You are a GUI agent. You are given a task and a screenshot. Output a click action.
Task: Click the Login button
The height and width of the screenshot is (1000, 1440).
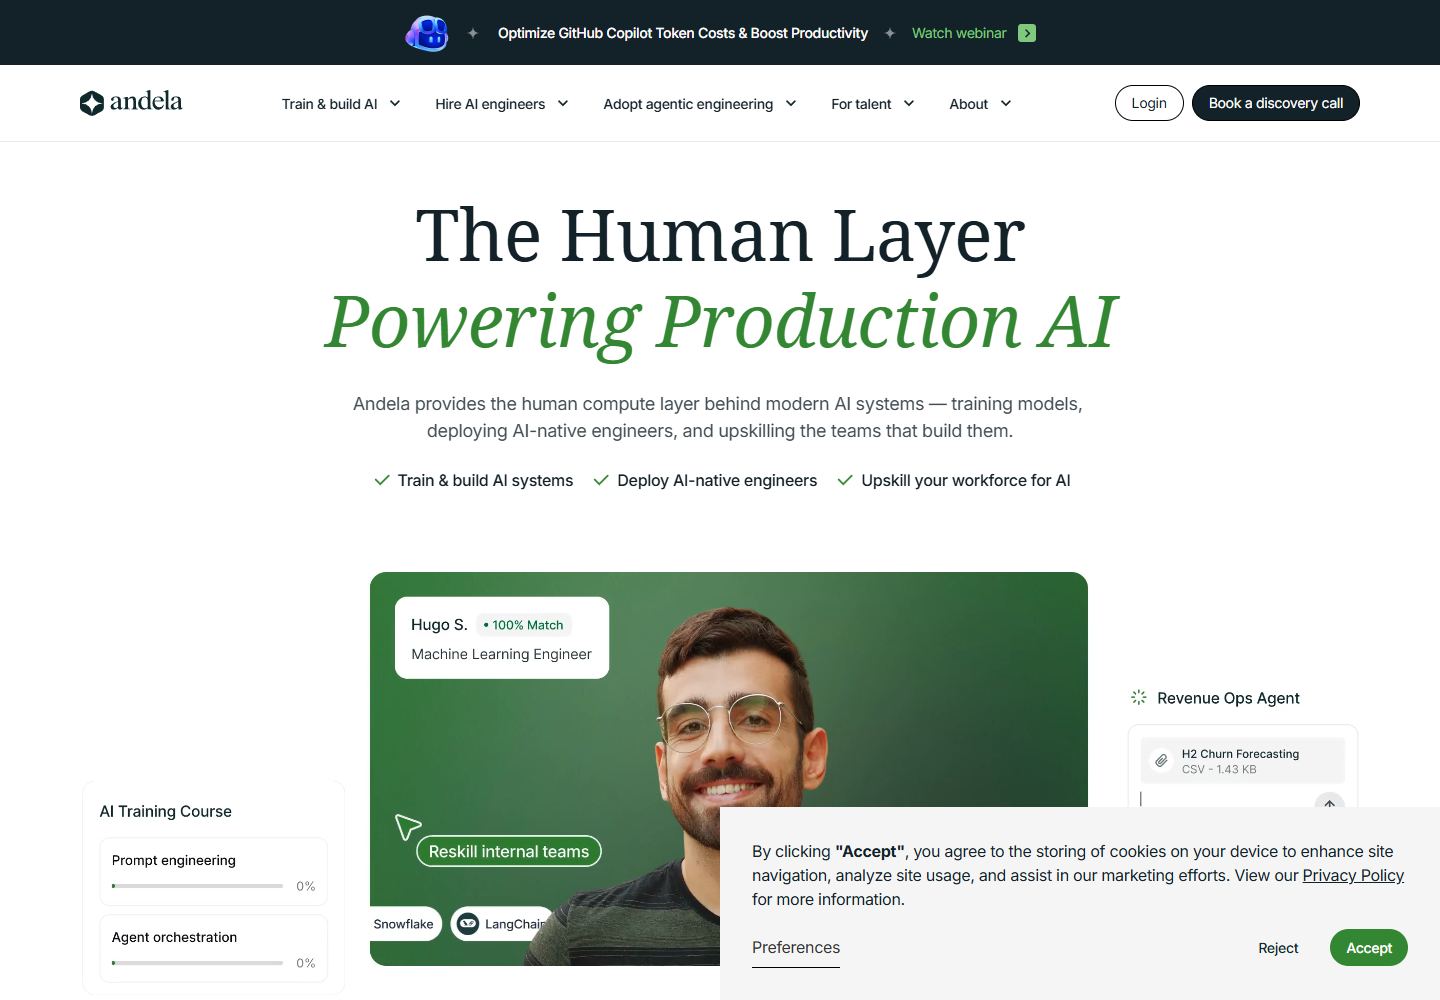coord(1149,103)
